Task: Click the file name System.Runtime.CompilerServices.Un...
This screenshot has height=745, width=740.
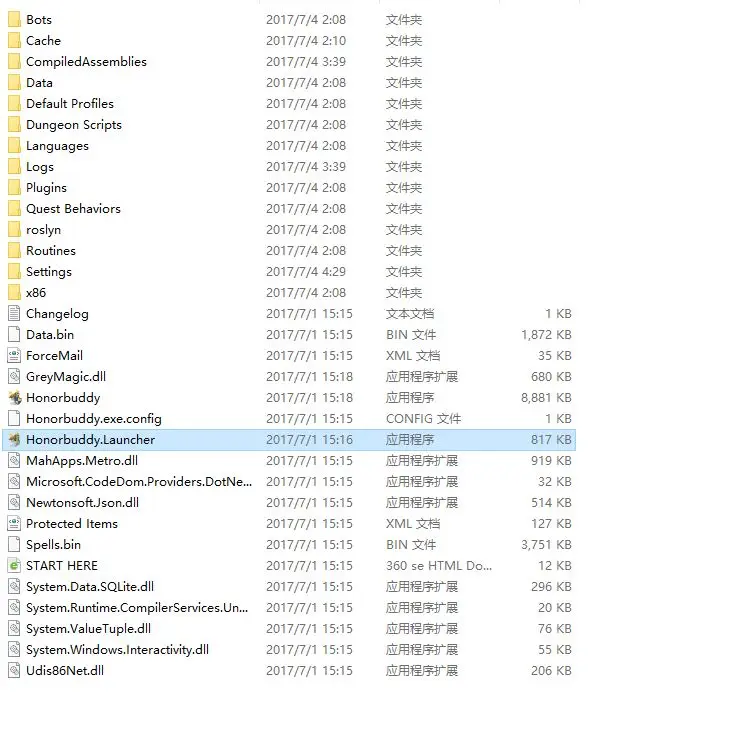Action: 137,607
